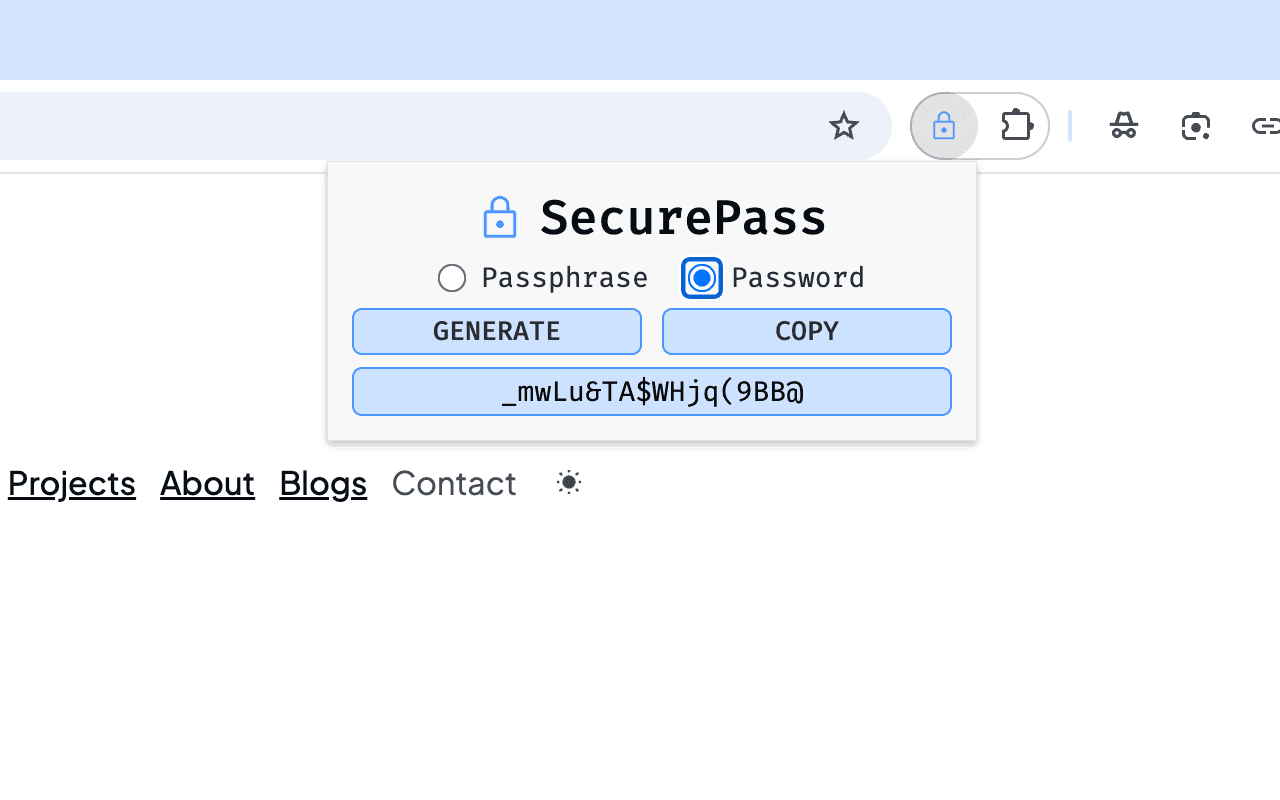The width and height of the screenshot is (1280, 800).
Task: Bookmark this page with the star icon
Action: click(x=843, y=126)
